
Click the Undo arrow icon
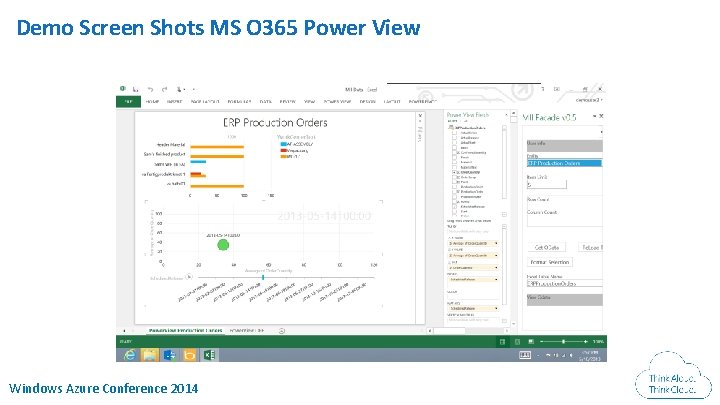point(150,89)
